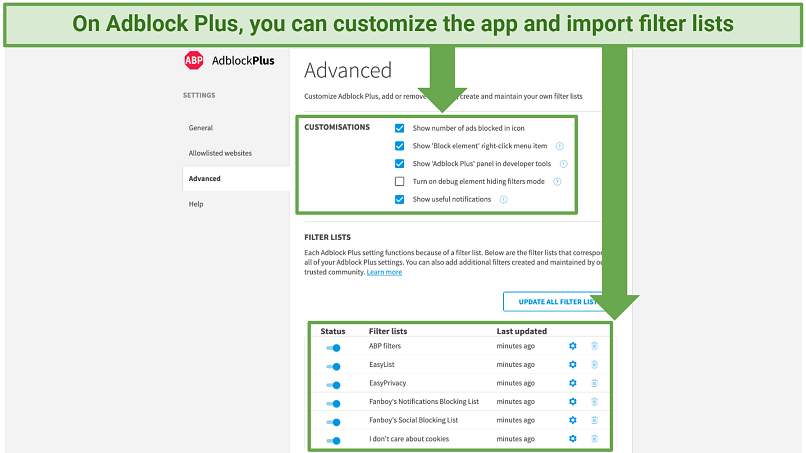
Task: Click the SETTINGS sidebar label
Action: coord(199,95)
